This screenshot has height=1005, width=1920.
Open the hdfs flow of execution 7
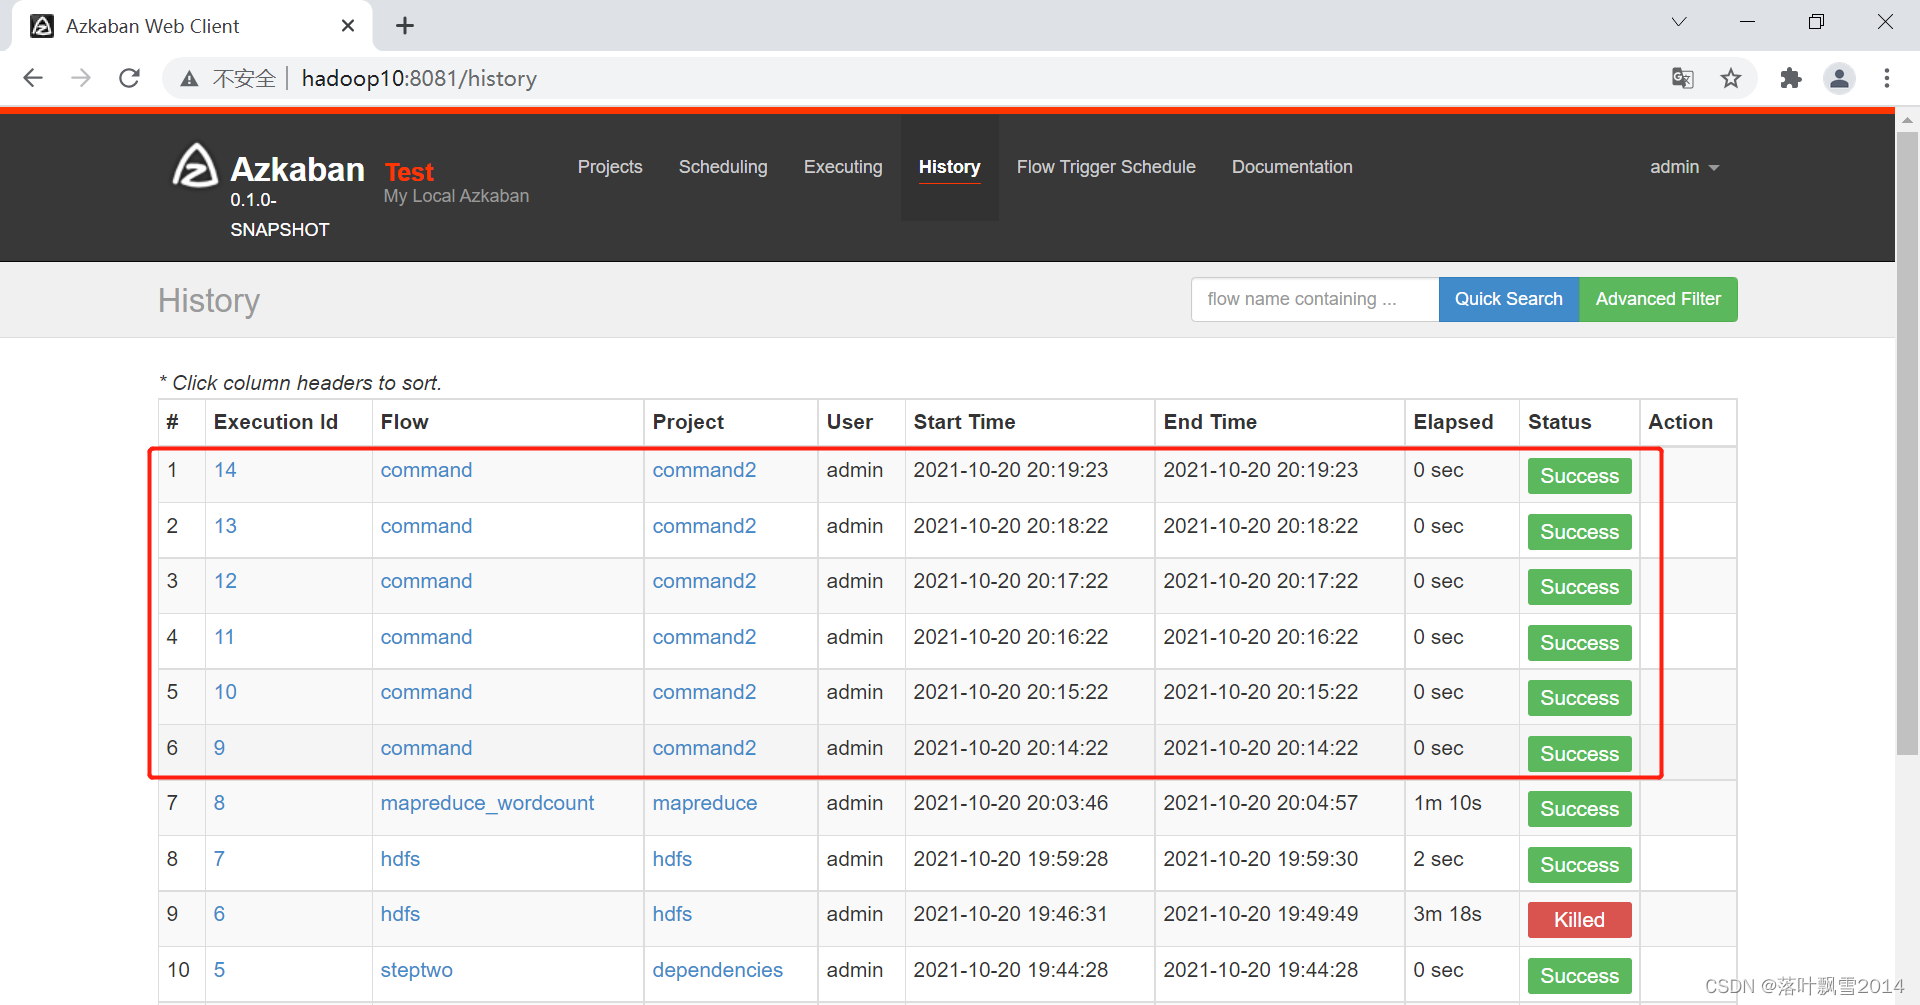(x=400, y=859)
